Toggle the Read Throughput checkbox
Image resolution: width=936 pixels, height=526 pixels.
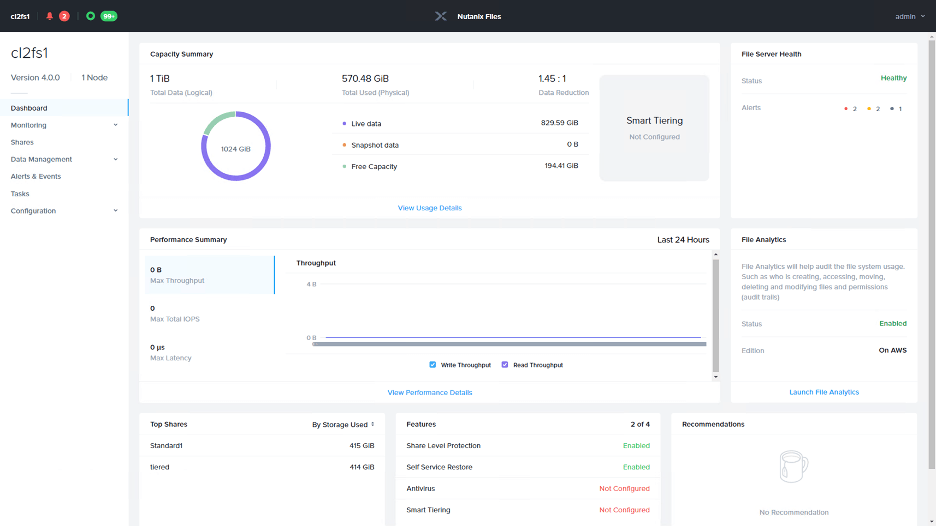pos(505,365)
